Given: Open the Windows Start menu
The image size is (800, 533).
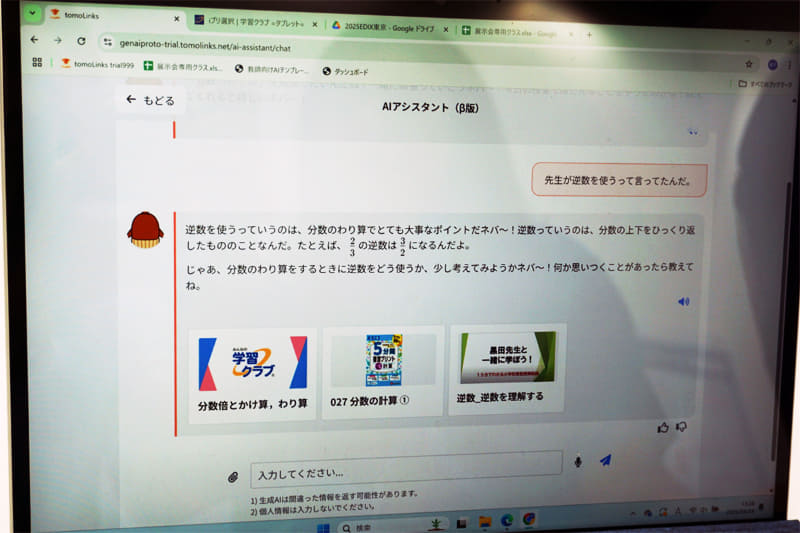Looking at the screenshot, I should point(323,528).
